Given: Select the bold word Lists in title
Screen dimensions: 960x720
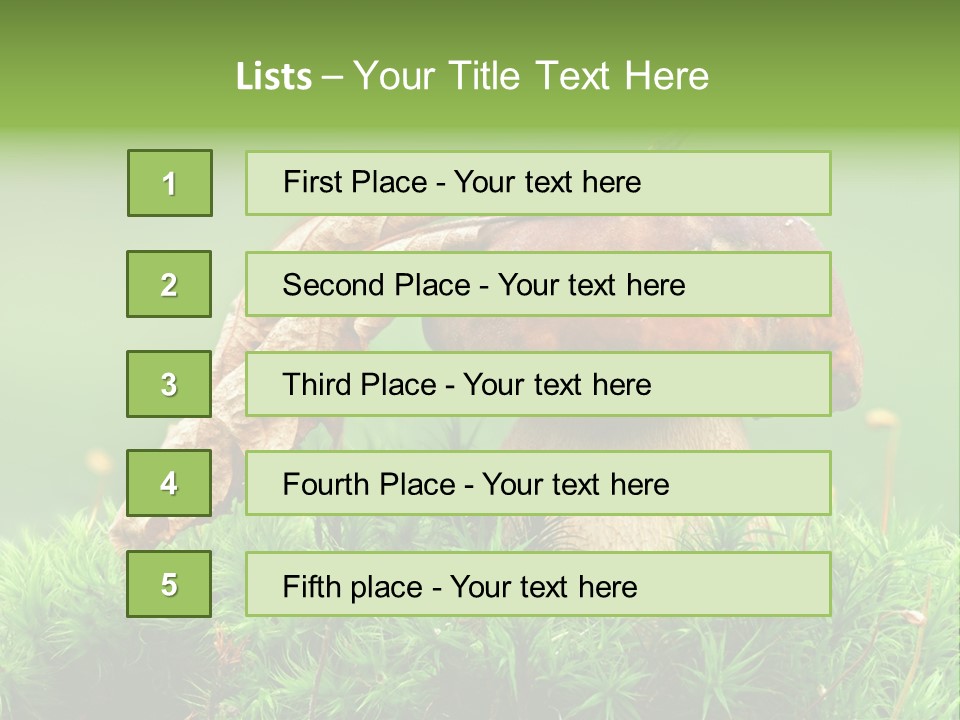Looking at the screenshot, I should pyautogui.click(x=274, y=76).
